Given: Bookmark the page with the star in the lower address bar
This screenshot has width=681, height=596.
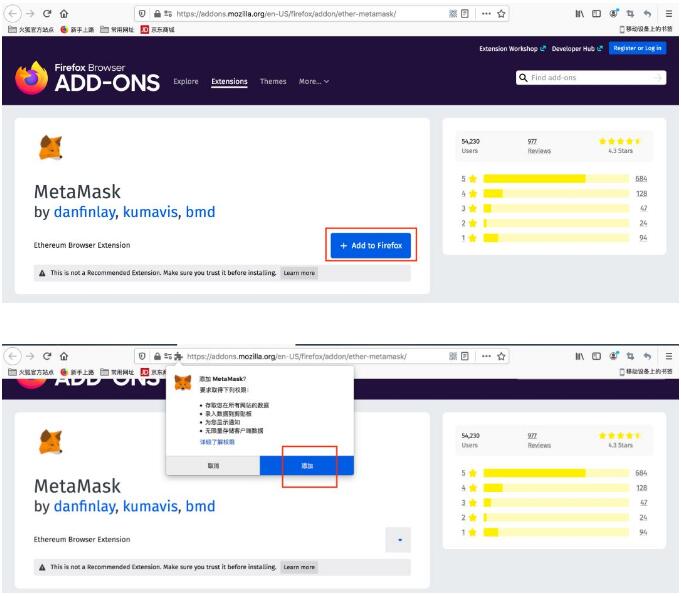Looking at the screenshot, I should tap(501, 356).
